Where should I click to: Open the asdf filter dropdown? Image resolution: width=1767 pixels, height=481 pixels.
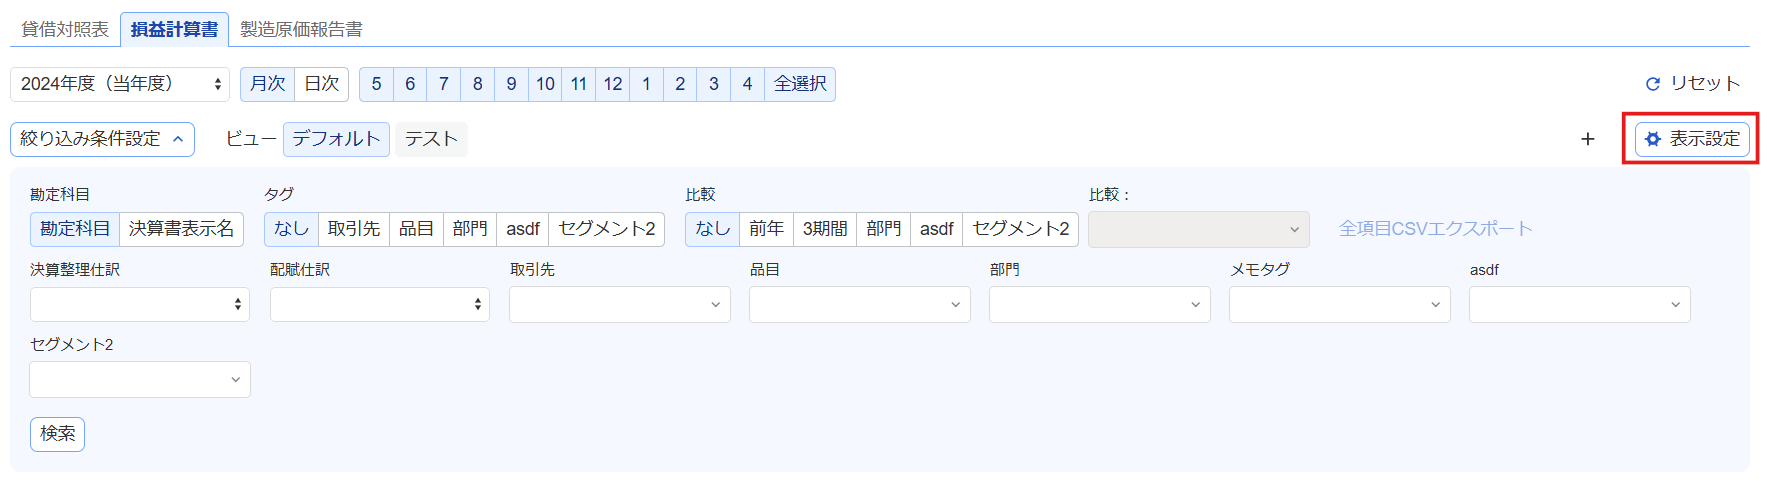(1580, 304)
